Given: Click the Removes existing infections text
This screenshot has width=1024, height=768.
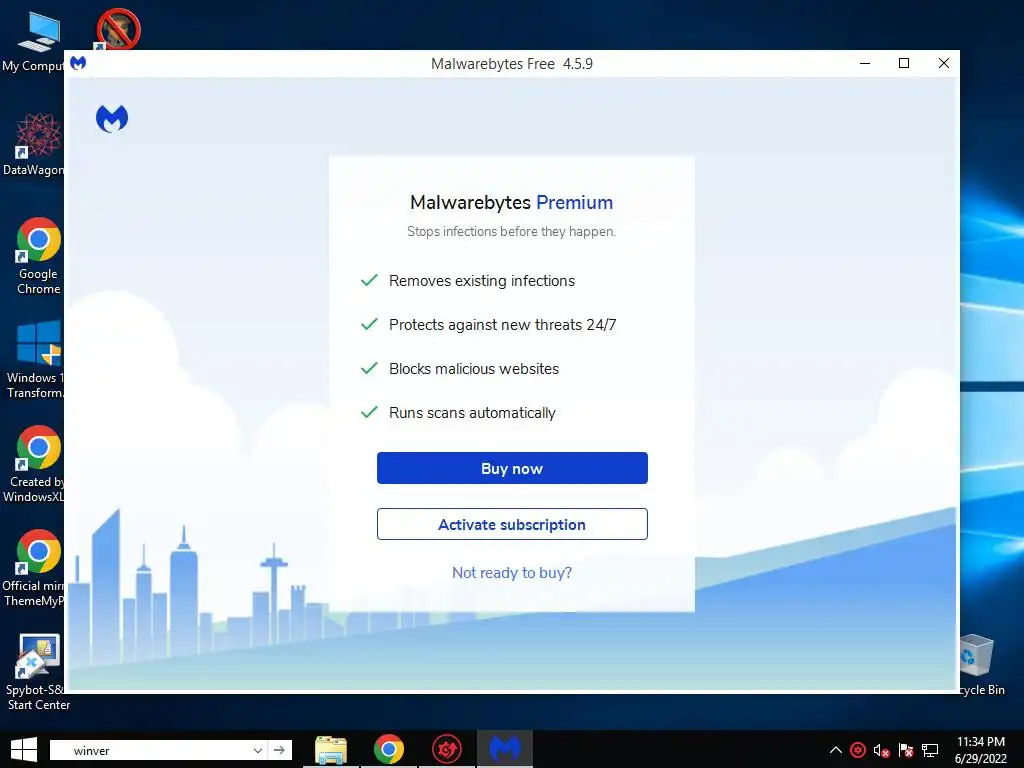Looking at the screenshot, I should coord(482,281).
